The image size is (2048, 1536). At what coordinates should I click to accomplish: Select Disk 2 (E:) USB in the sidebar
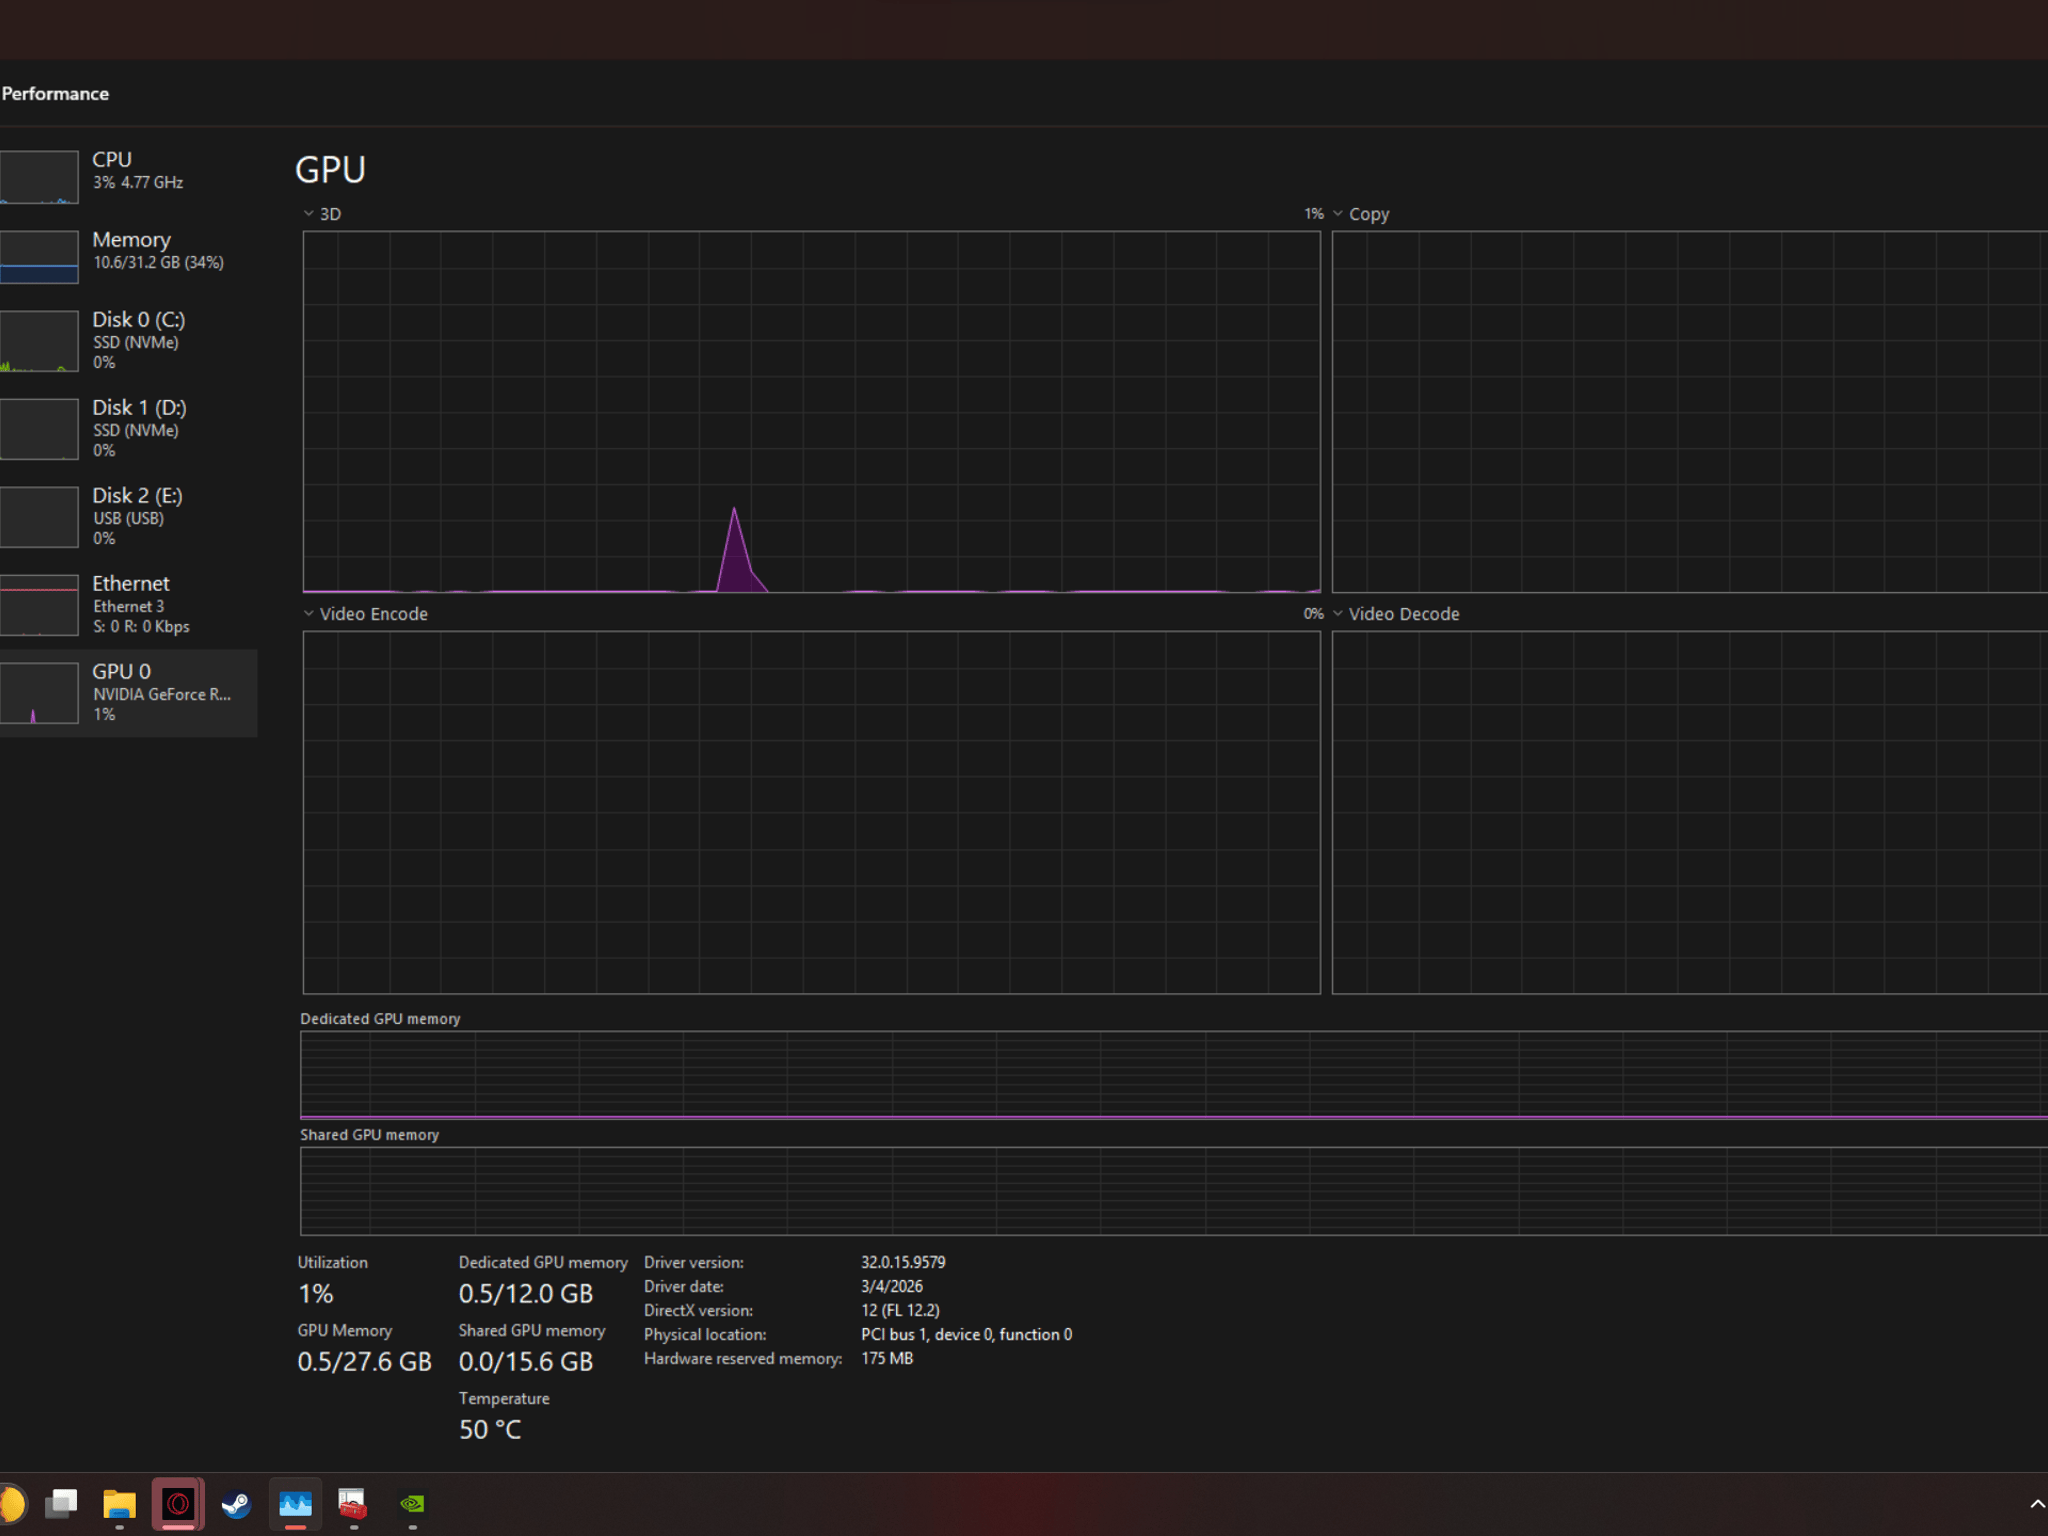tap(128, 516)
